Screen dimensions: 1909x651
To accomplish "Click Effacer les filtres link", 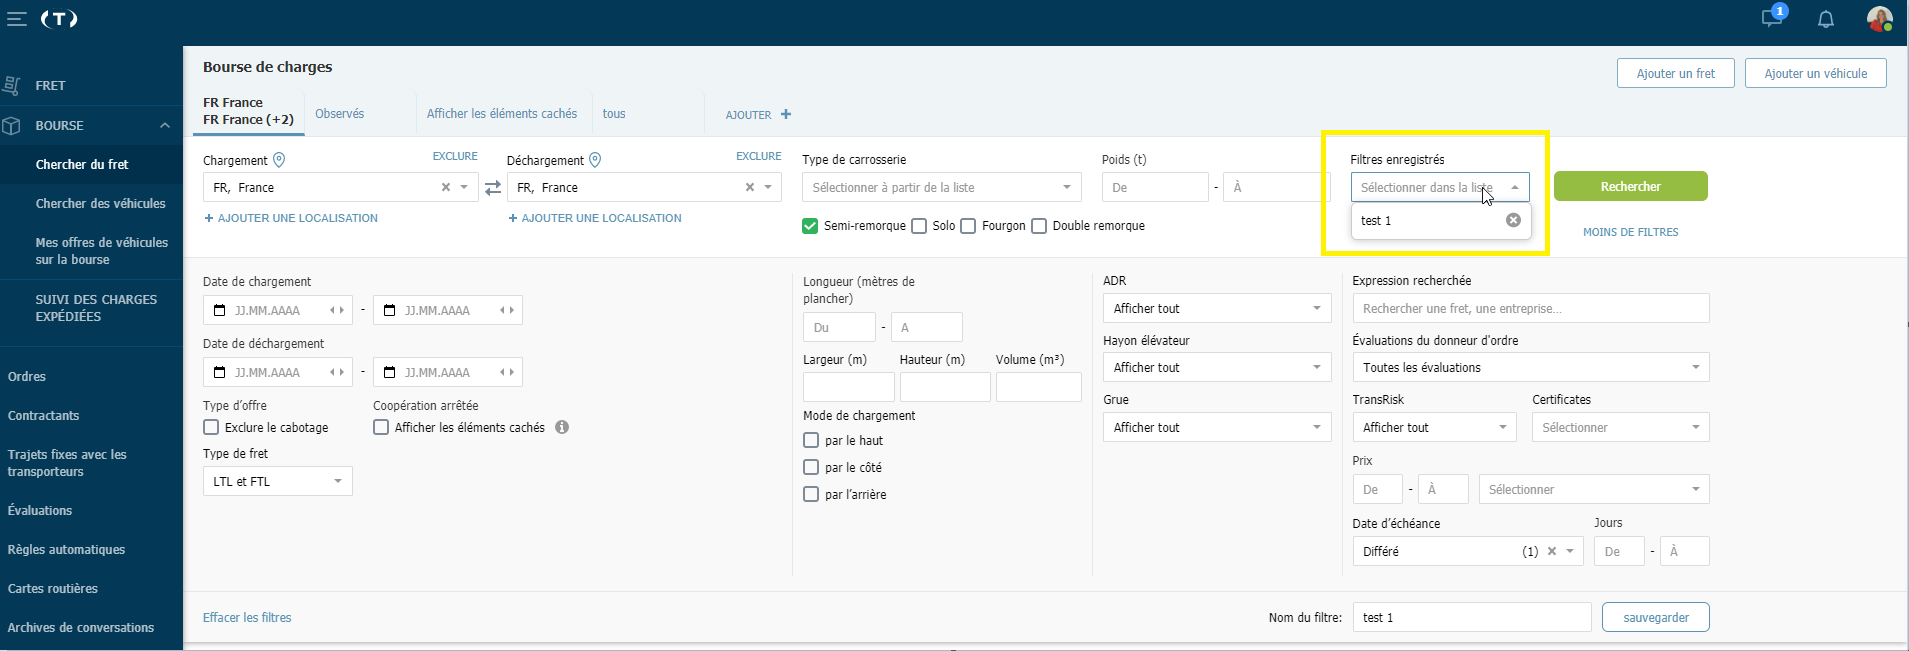I will pos(247,617).
